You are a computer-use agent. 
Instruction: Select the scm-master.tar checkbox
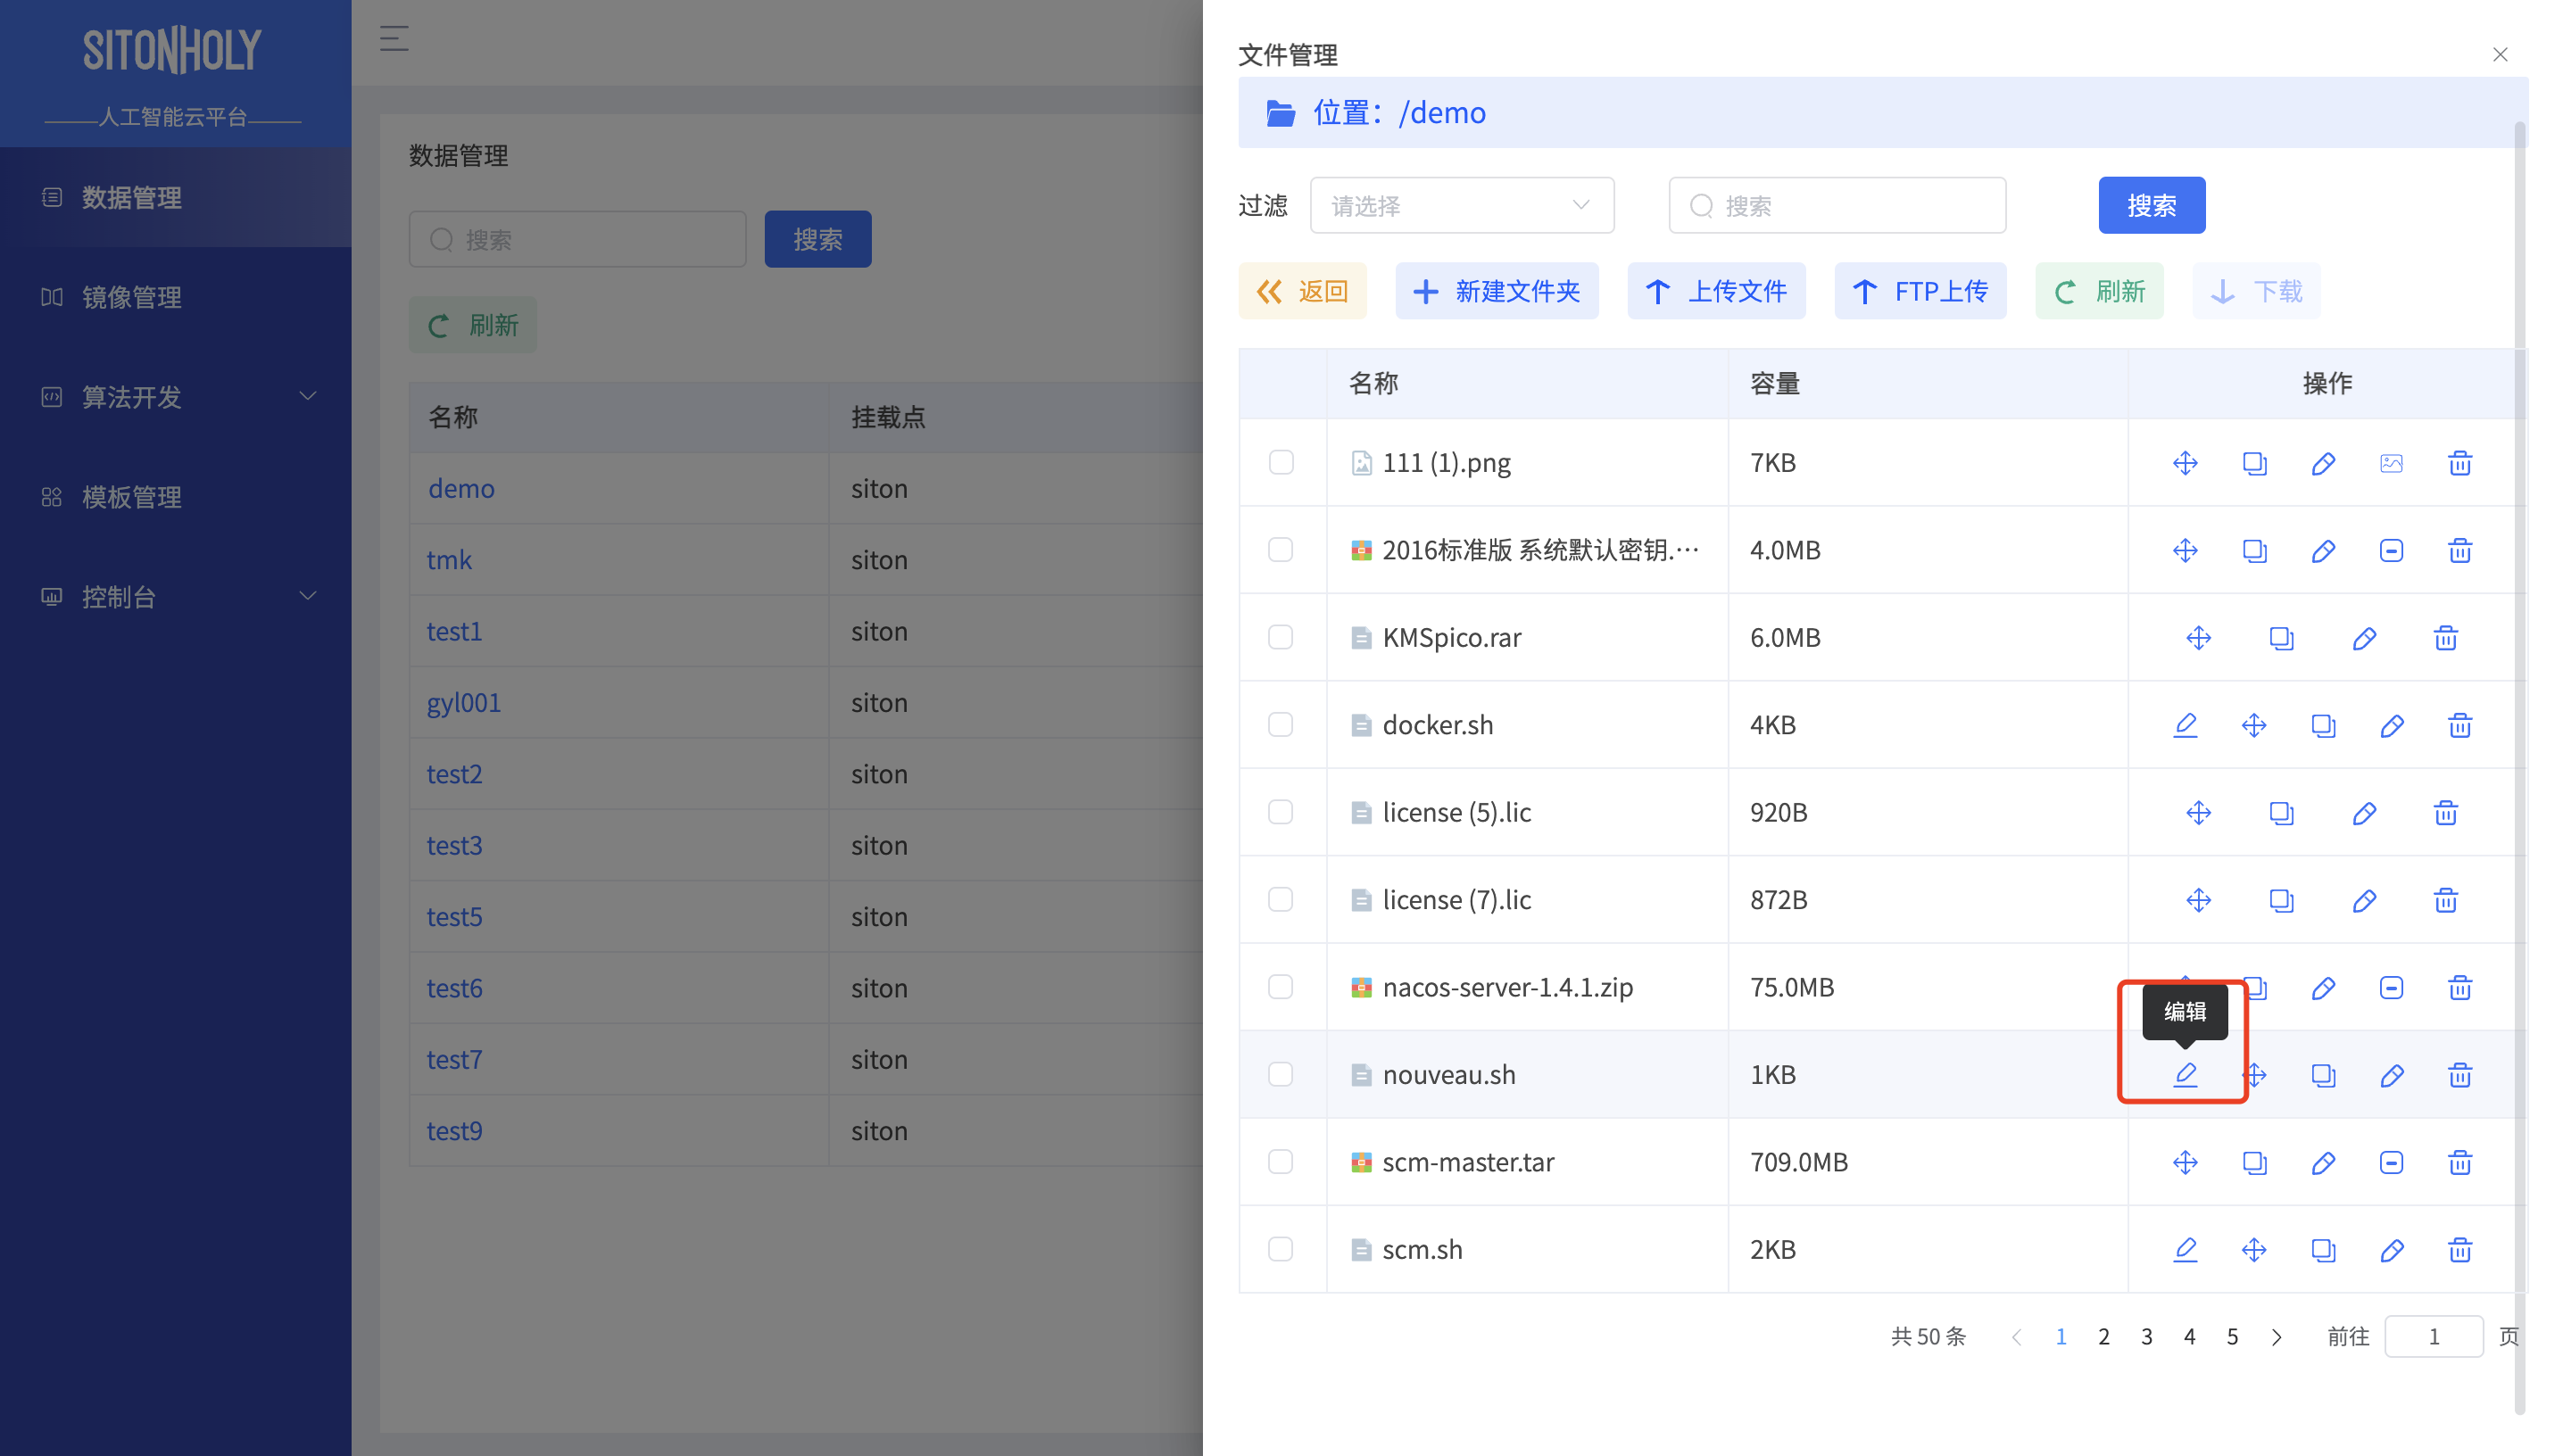(x=1280, y=1161)
